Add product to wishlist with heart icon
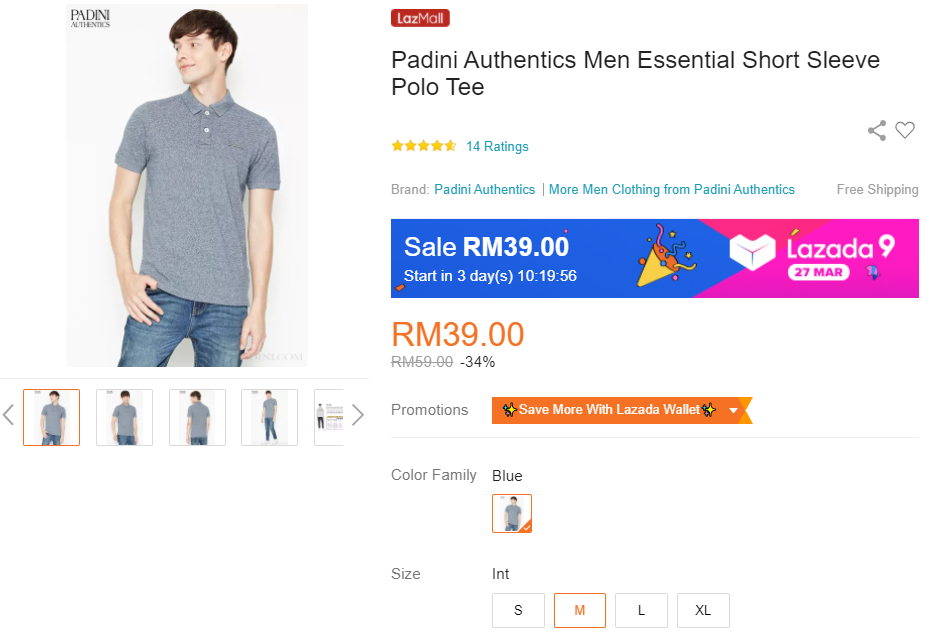This screenshot has height=639, width=931. (905, 130)
